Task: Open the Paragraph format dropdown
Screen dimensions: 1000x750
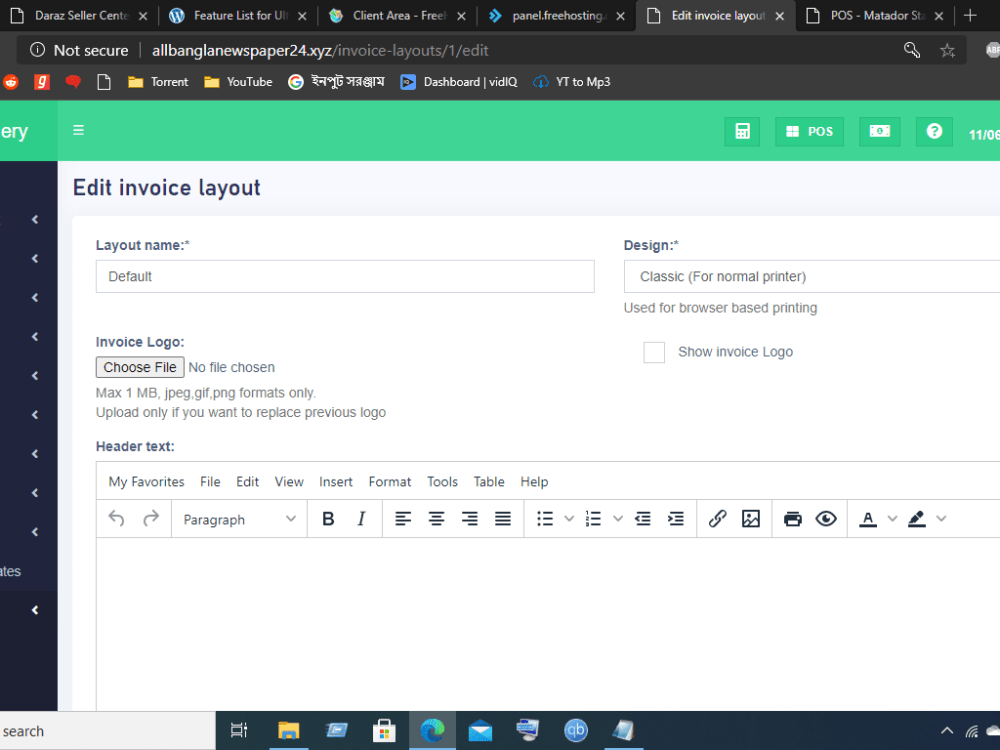Action: pyautogui.click(x=239, y=519)
